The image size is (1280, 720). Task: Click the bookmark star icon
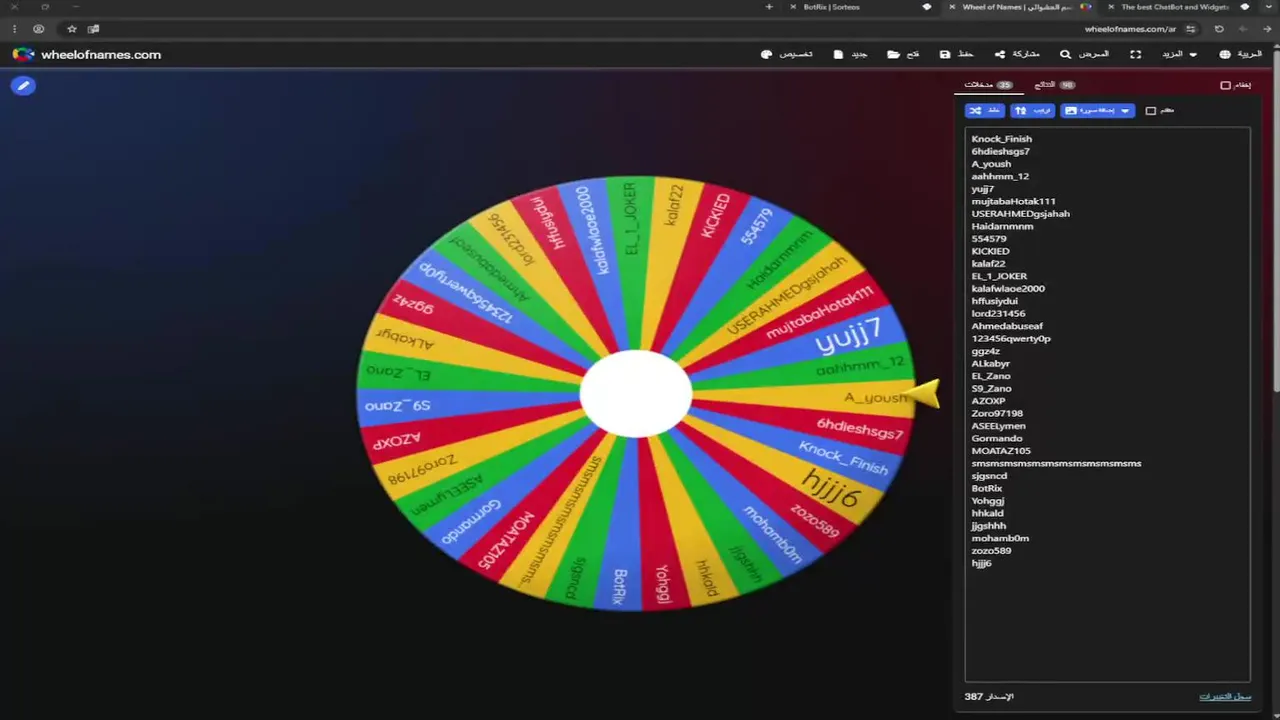(x=72, y=29)
